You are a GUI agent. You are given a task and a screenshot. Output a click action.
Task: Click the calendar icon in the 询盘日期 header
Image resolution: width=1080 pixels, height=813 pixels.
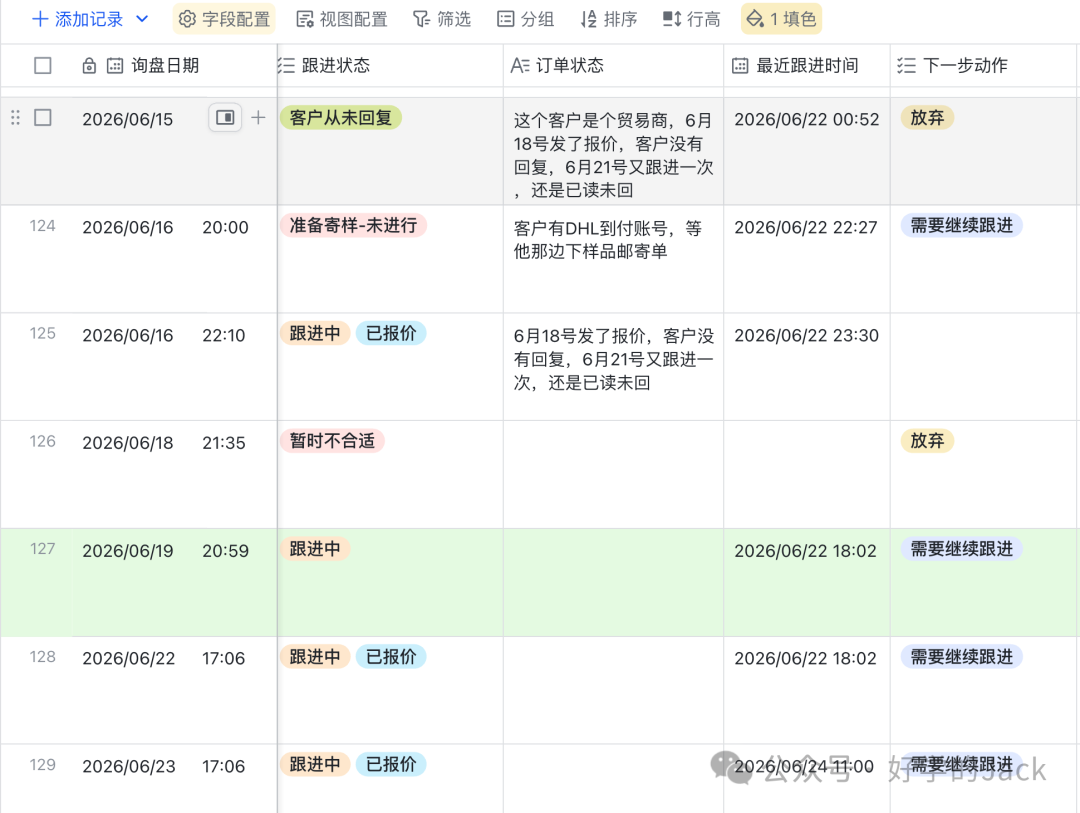pos(115,65)
